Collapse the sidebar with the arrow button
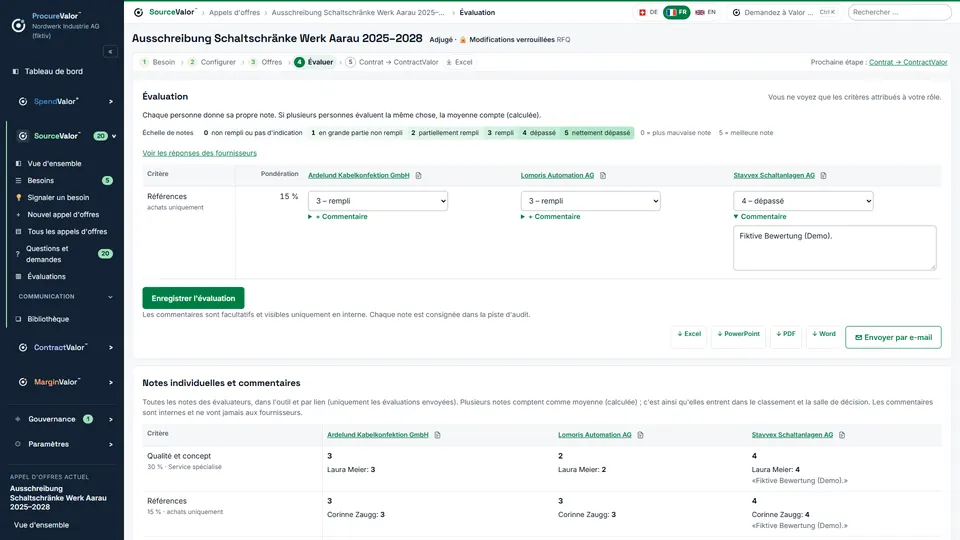 110,52
